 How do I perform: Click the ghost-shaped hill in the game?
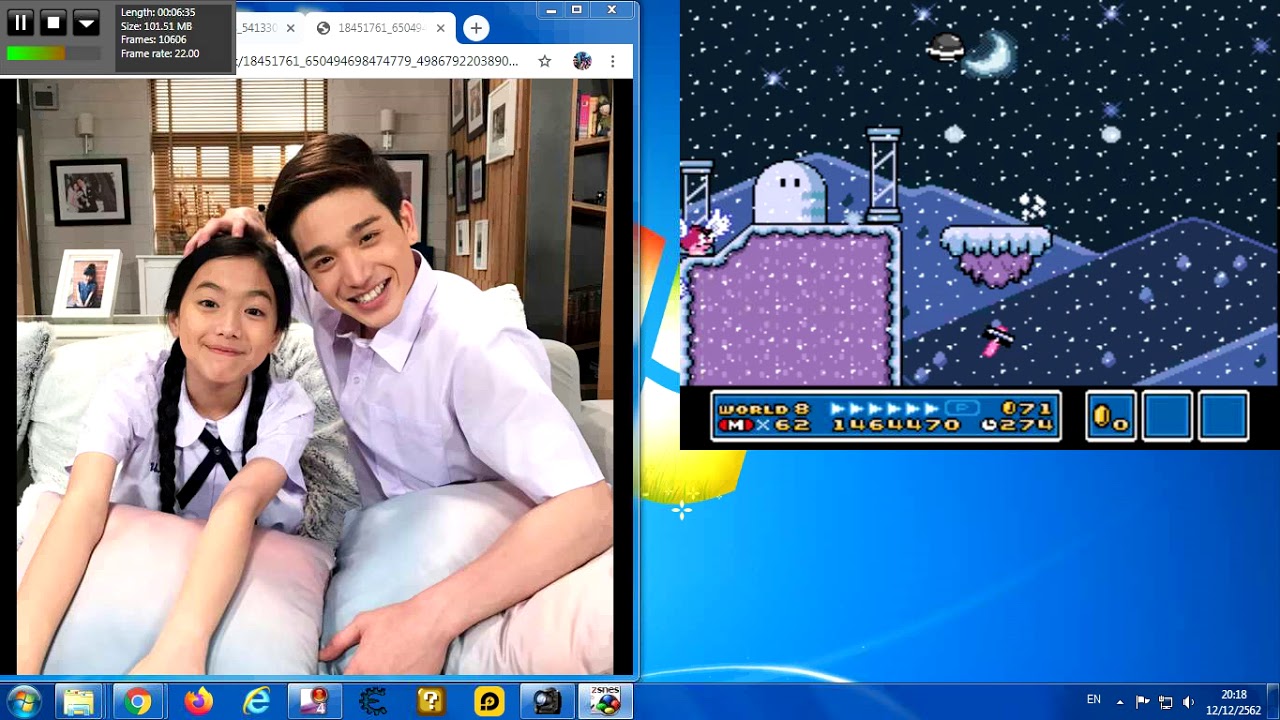pyautogui.click(x=789, y=193)
